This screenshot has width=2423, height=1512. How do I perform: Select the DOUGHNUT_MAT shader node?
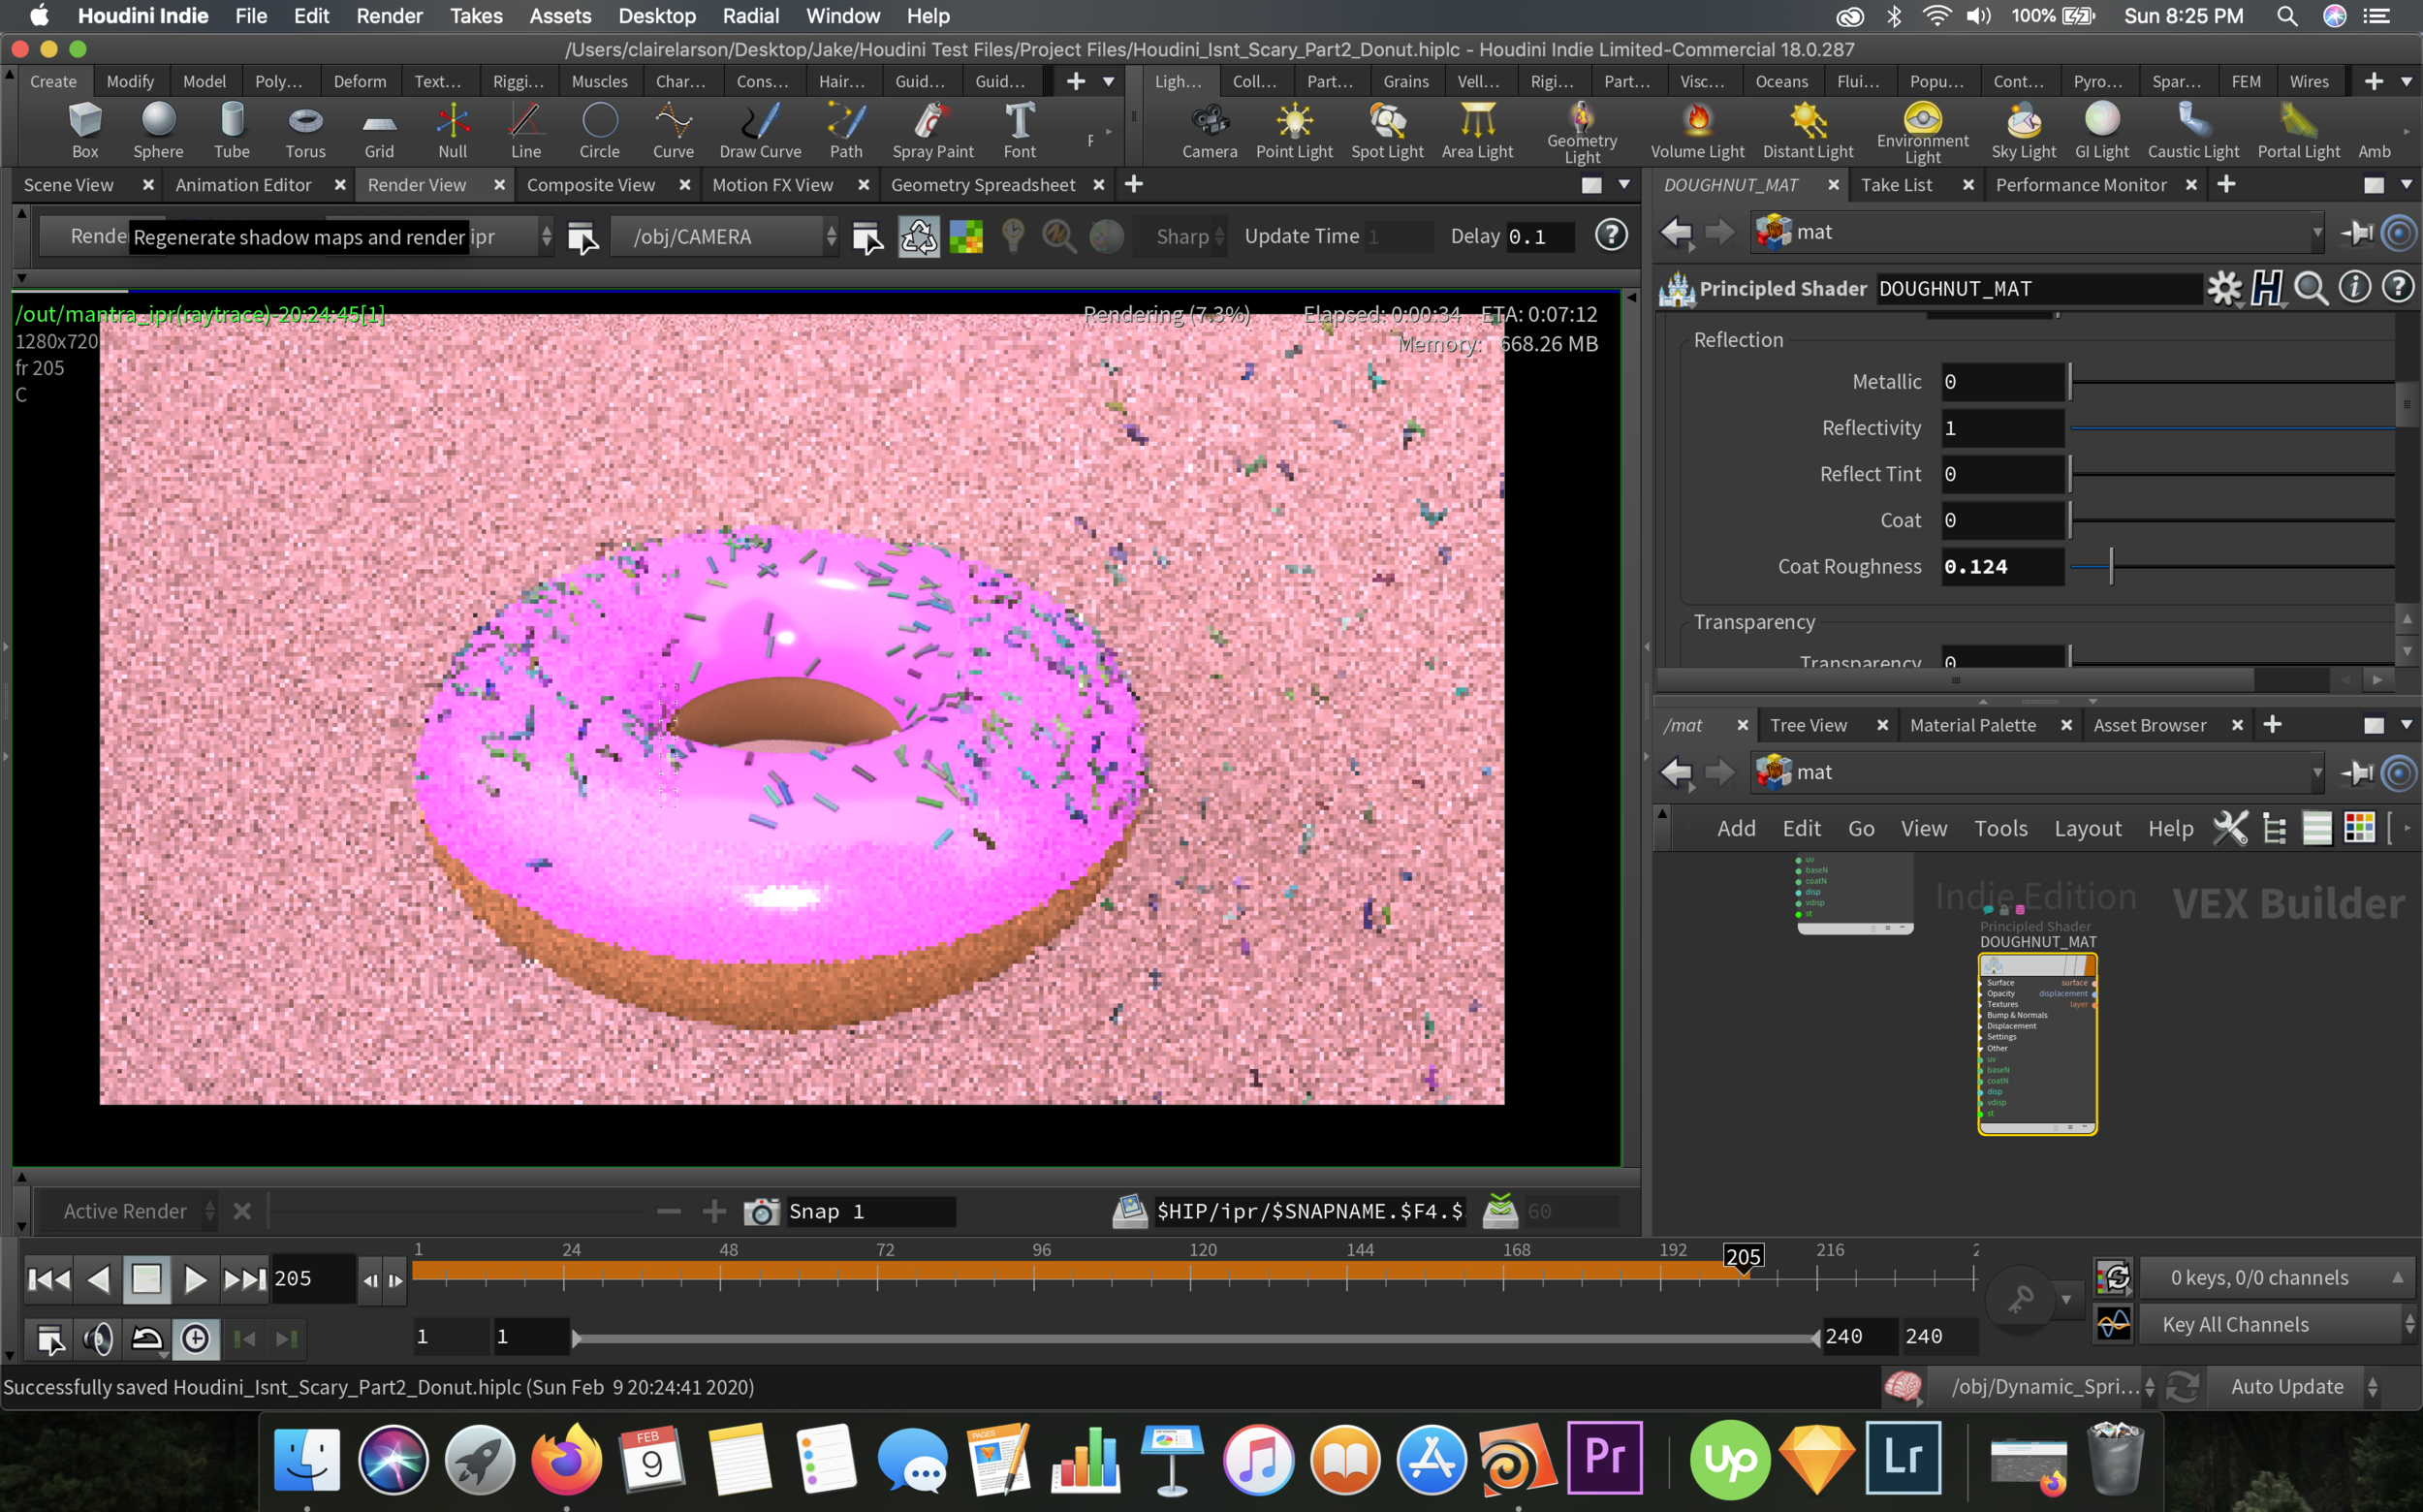(x=2037, y=1044)
